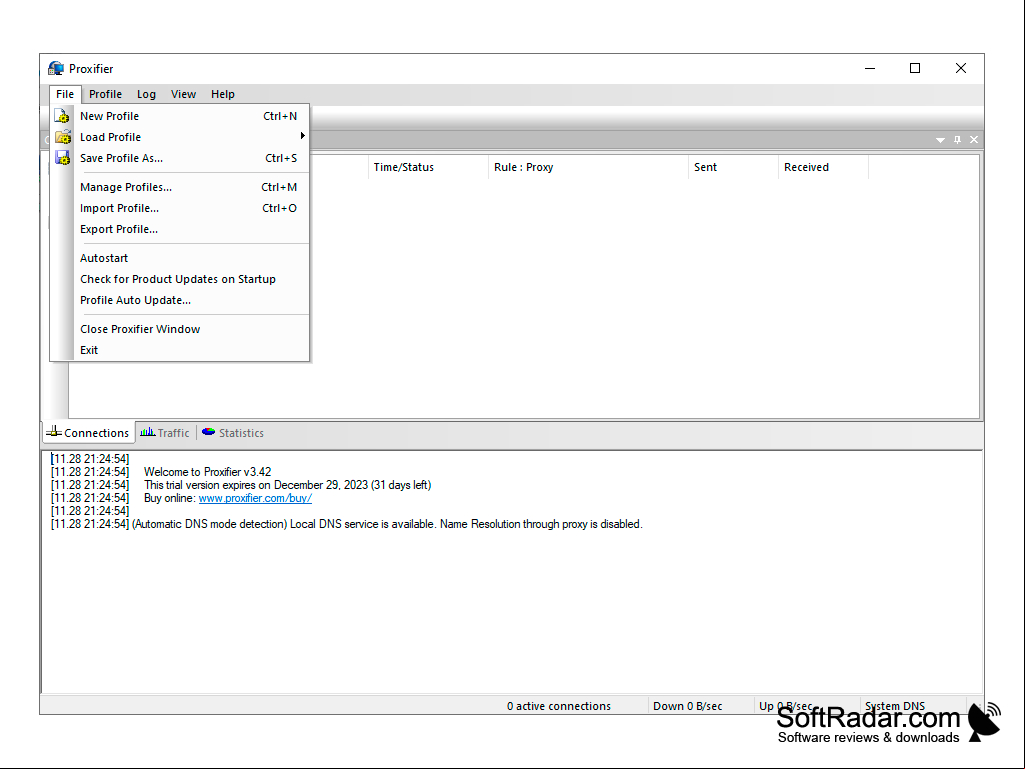
Task: Click the Down 0 B/sec status entry
Action: click(688, 706)
